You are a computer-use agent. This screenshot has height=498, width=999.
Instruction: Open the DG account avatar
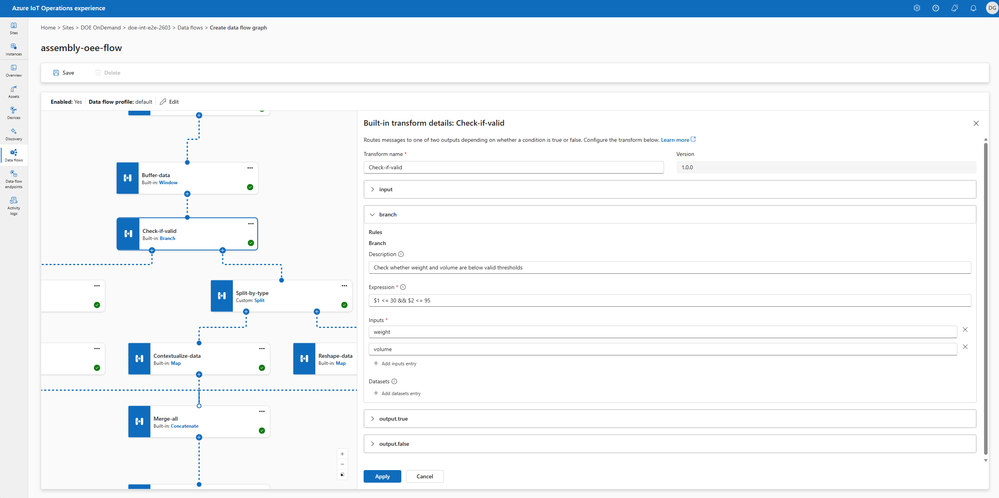990,8
